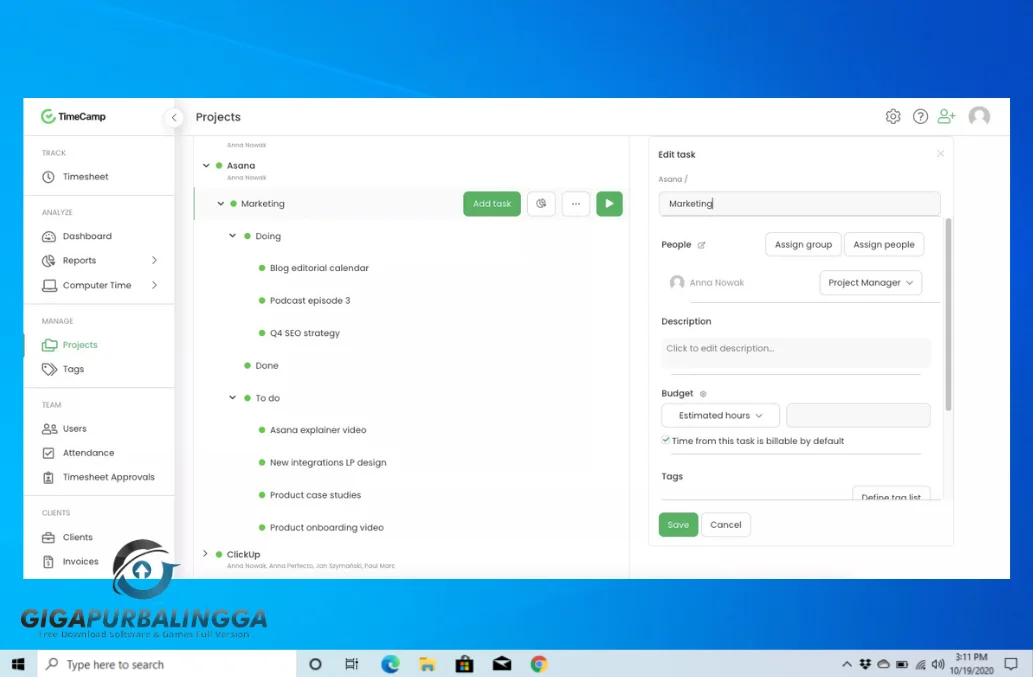
Task: Open the three-dot menu for Marketing
Action: tap(575, 203)
